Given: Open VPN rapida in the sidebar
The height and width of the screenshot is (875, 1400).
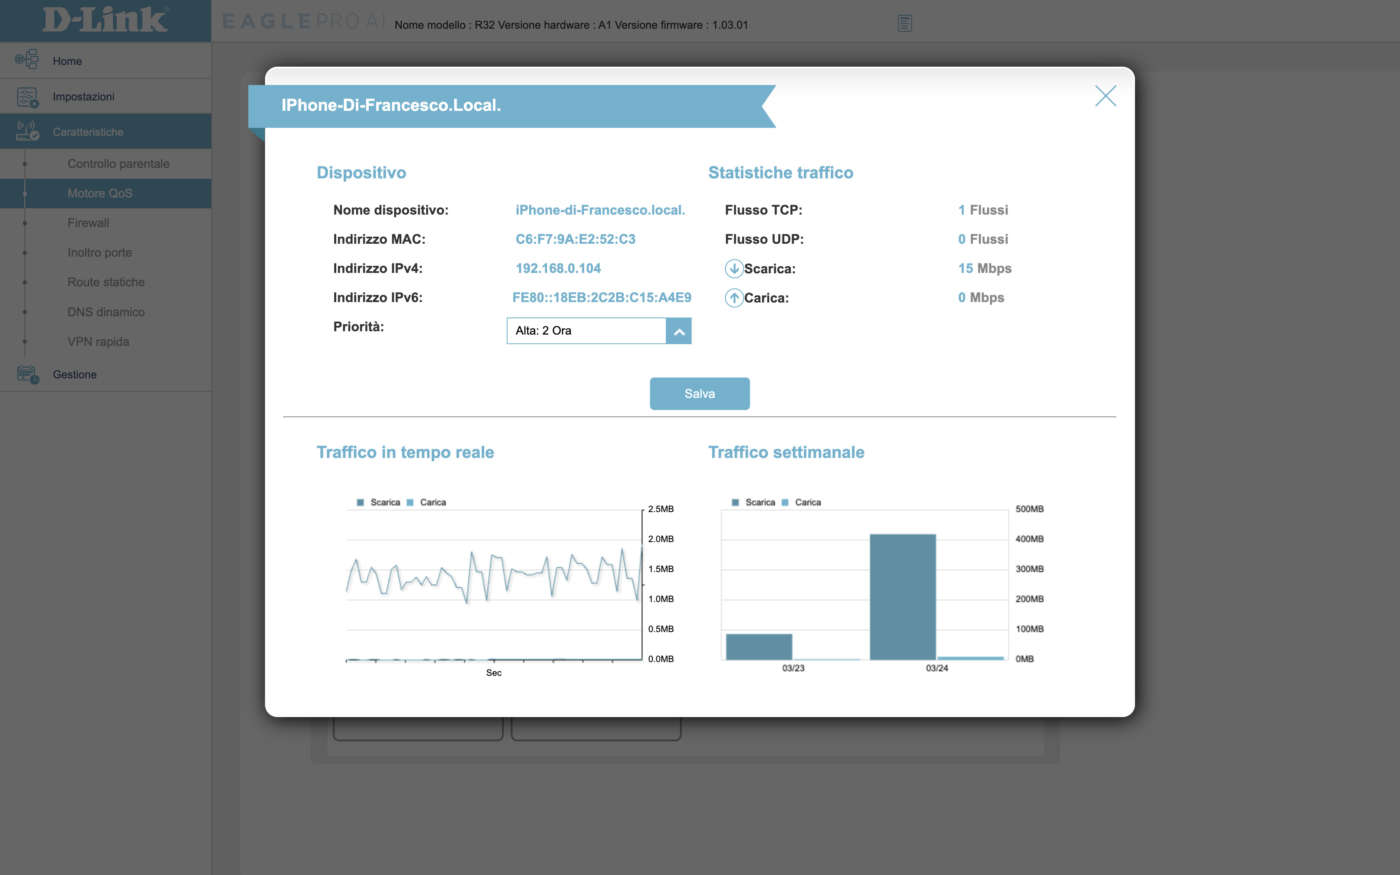Looking at the screenshot, I should 98,342.
